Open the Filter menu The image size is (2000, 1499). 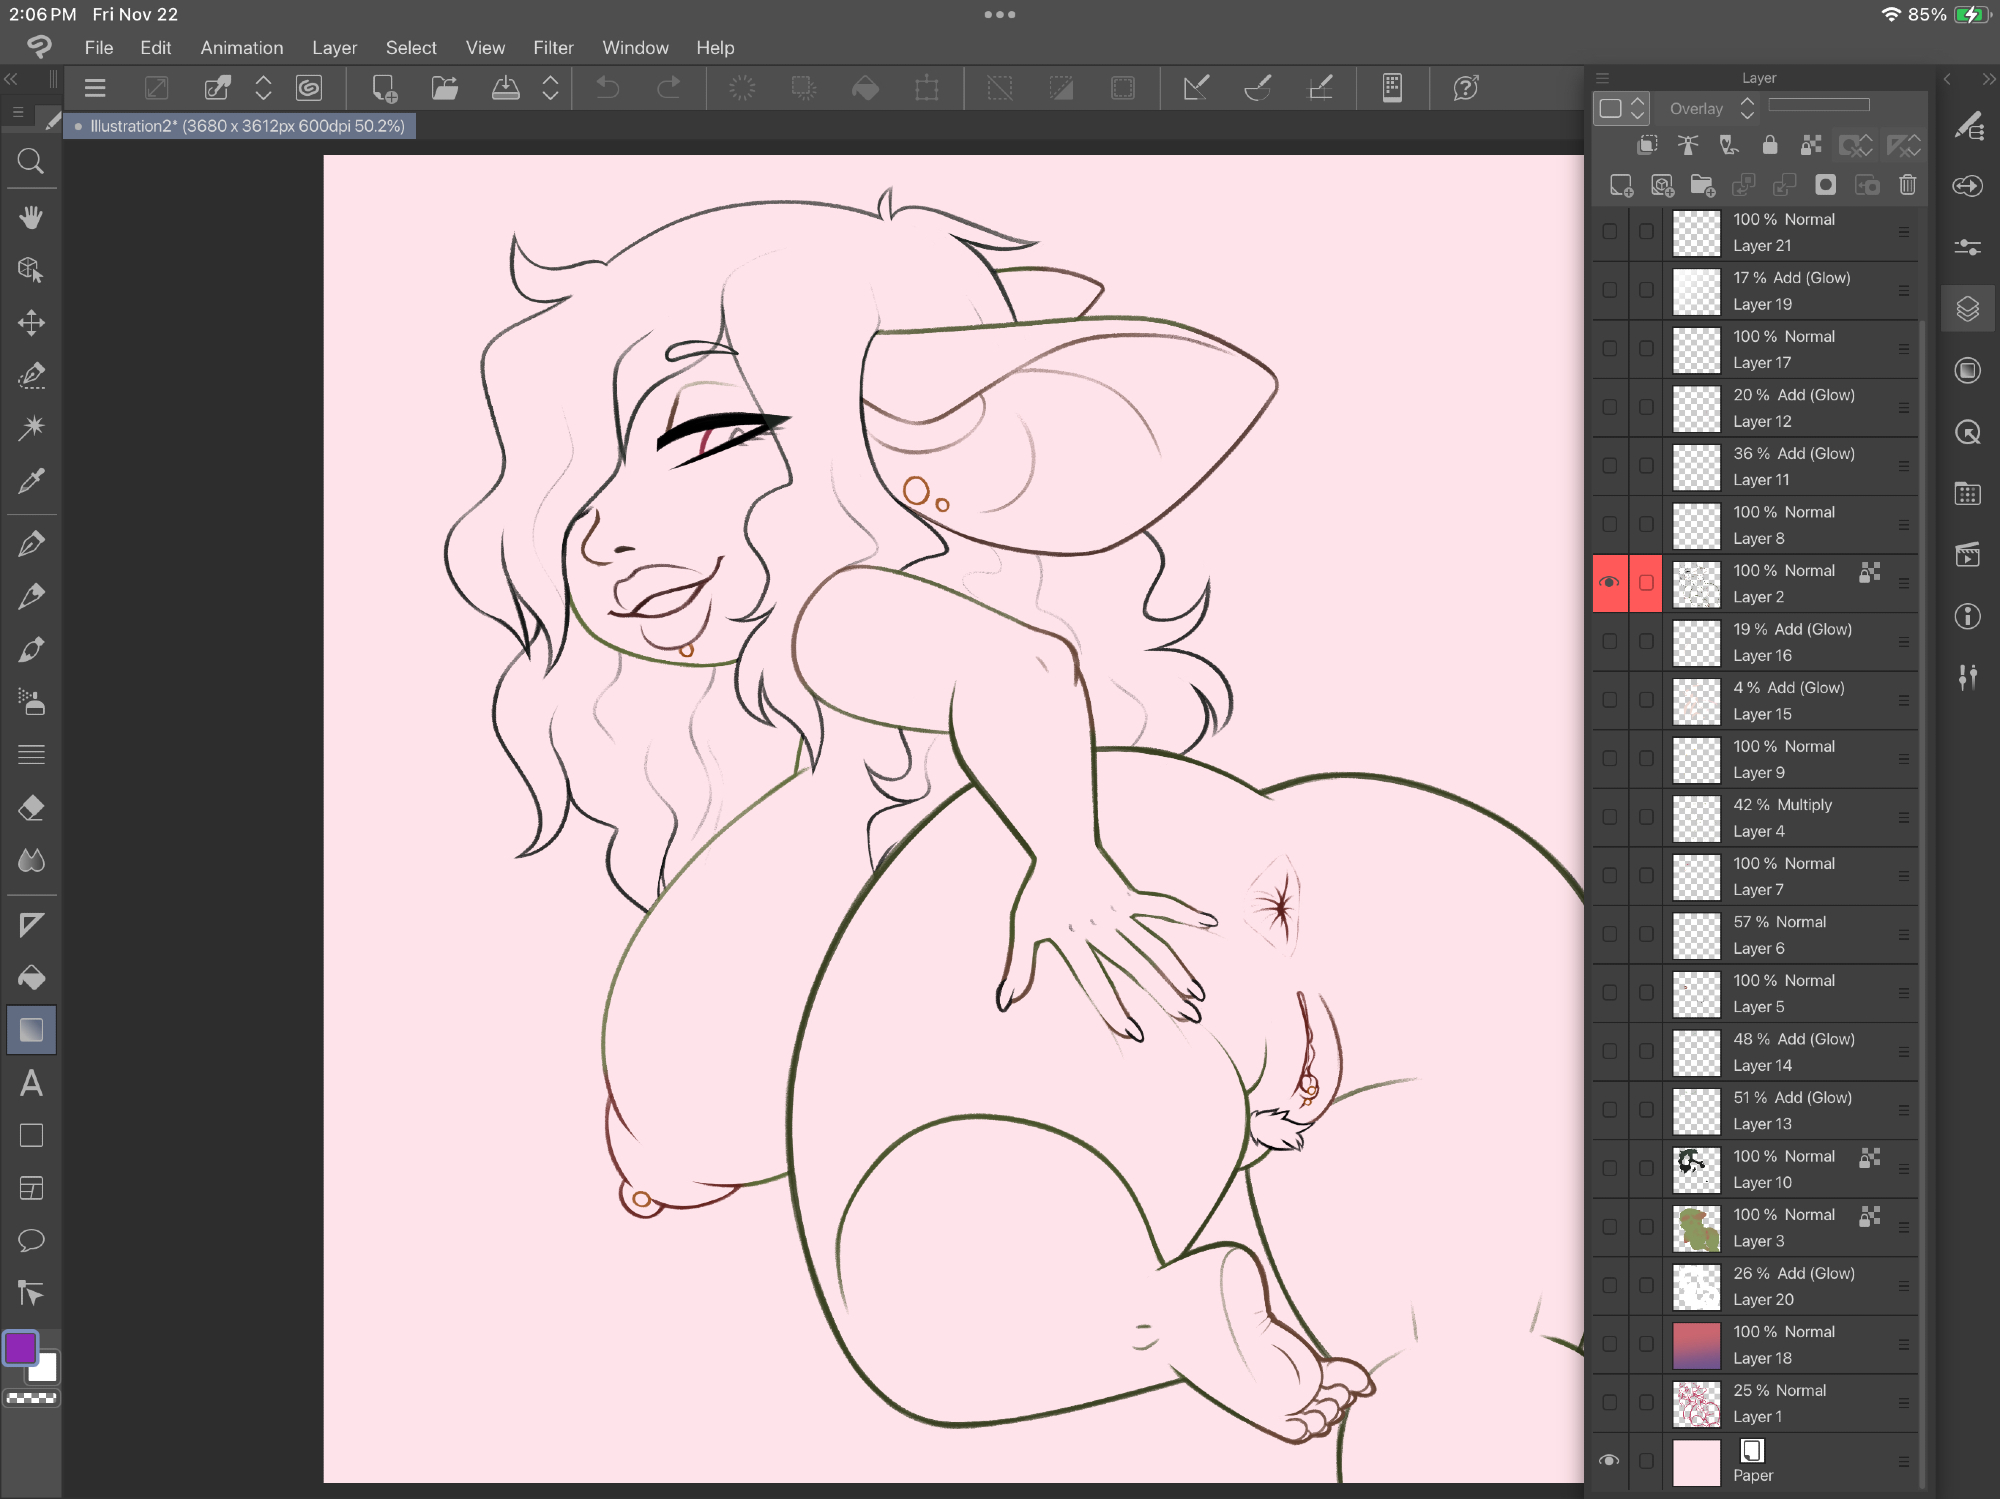553,48
